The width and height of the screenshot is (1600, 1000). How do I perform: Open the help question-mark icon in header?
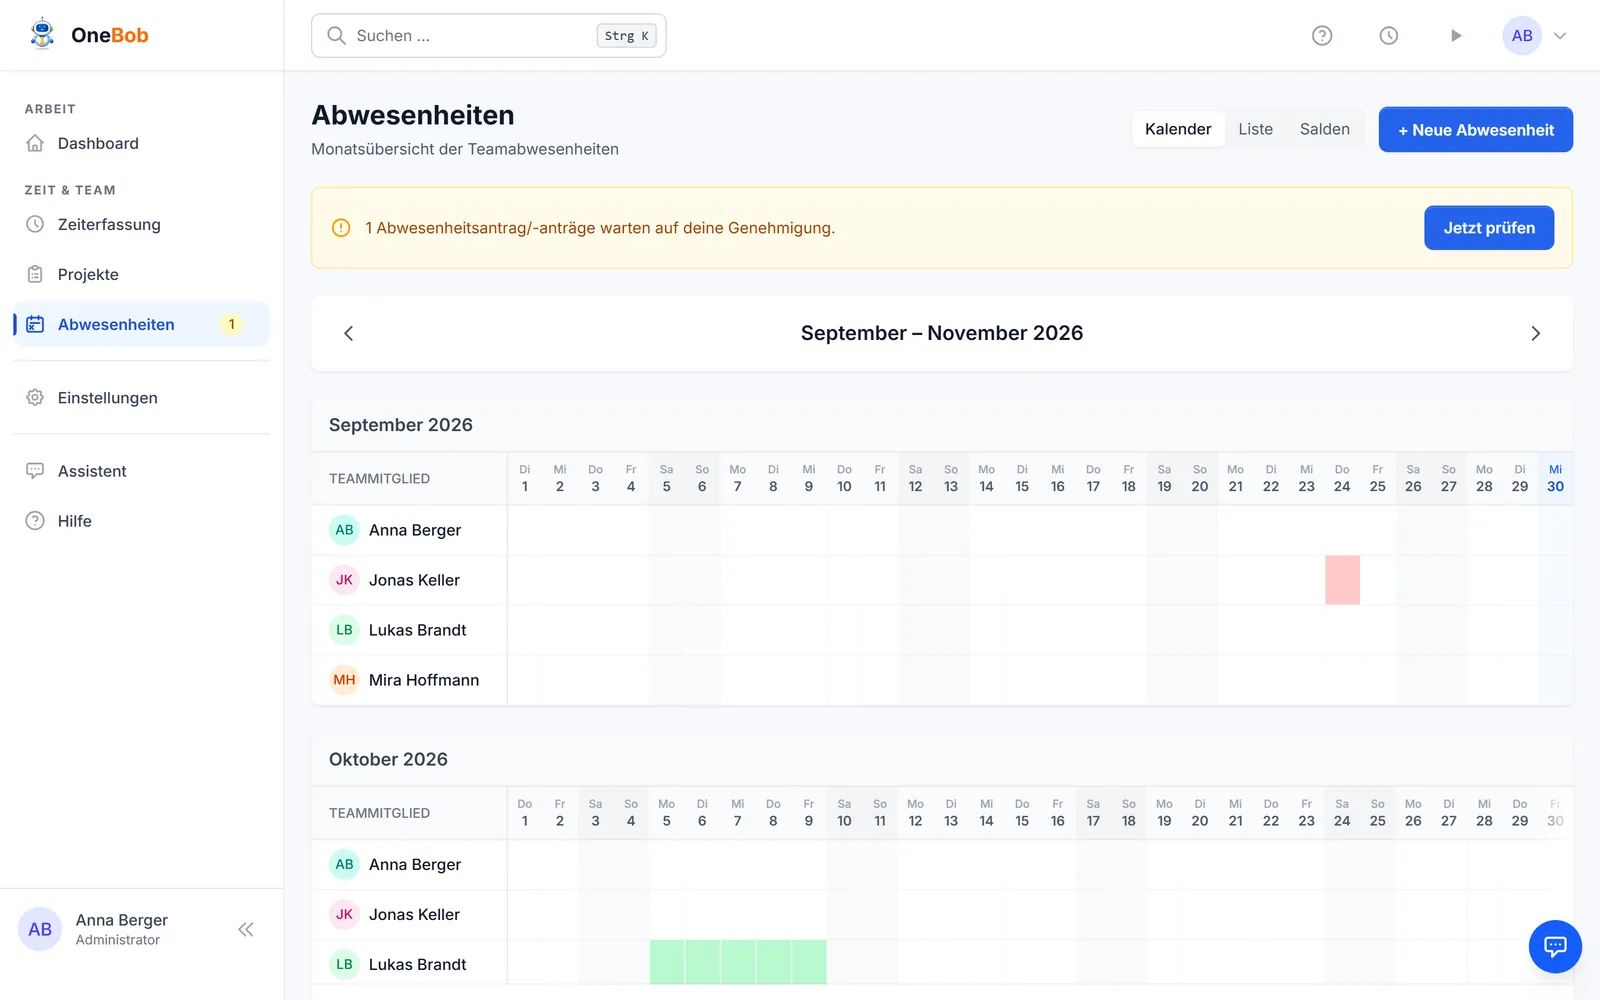[x=1322, y=36]
